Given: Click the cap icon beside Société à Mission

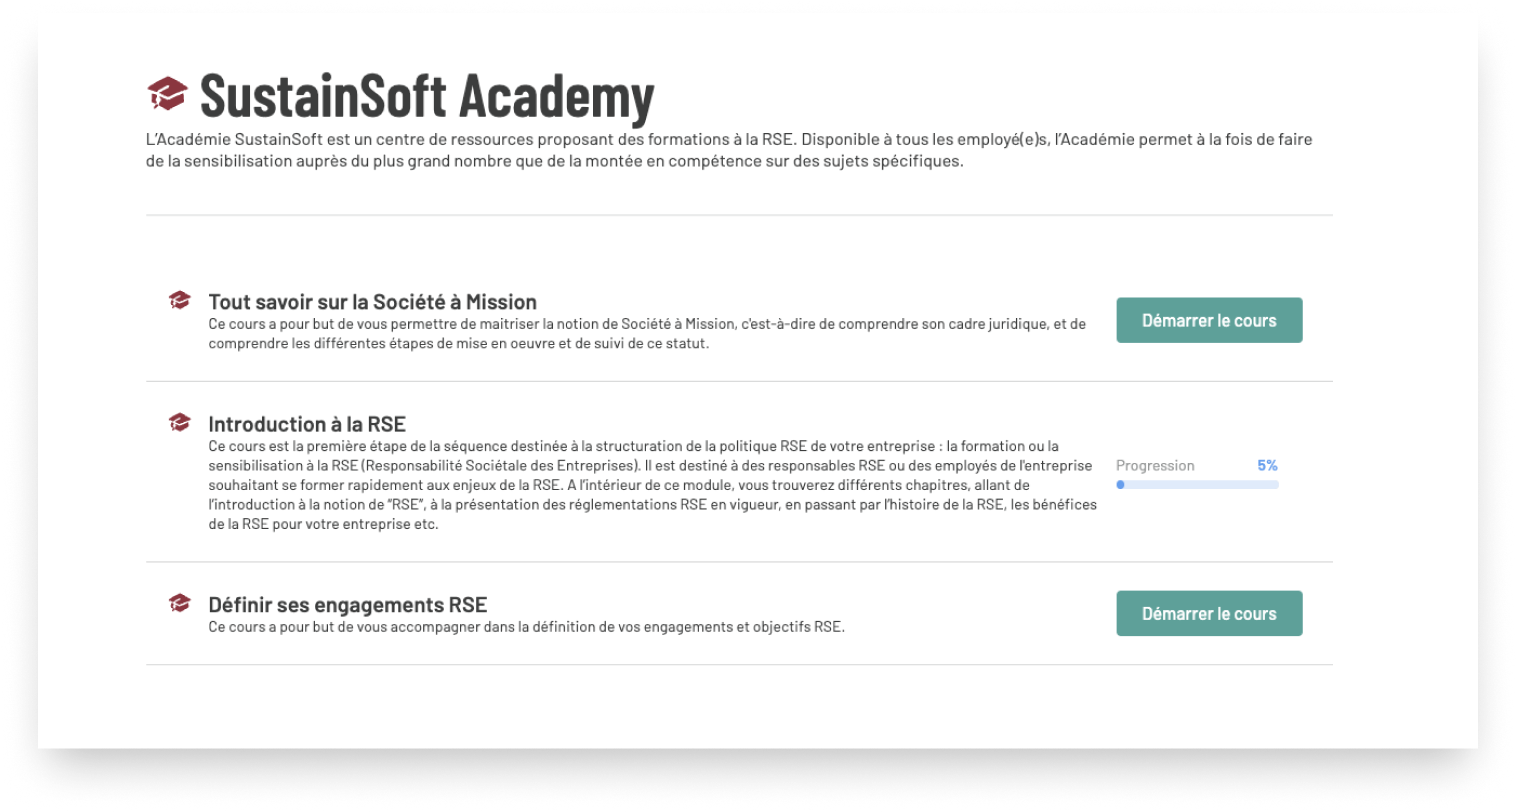Looking at the screenshot, I should [x=180, y=300].
